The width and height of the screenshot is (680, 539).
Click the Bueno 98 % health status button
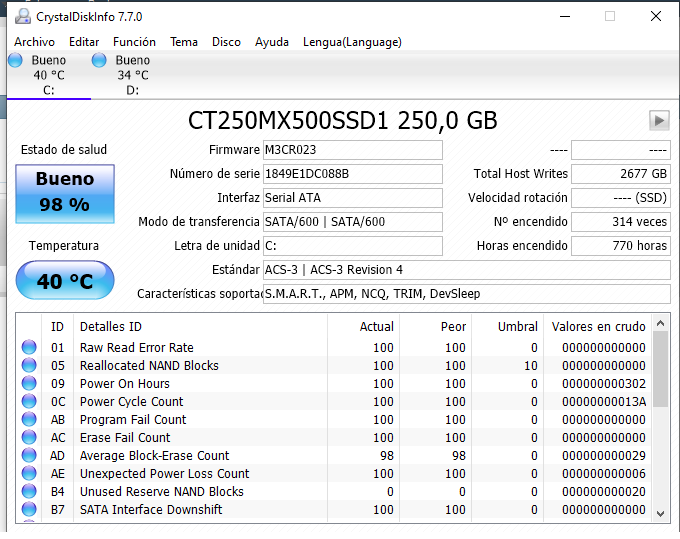pyautogui.click(x=65, y=194)
